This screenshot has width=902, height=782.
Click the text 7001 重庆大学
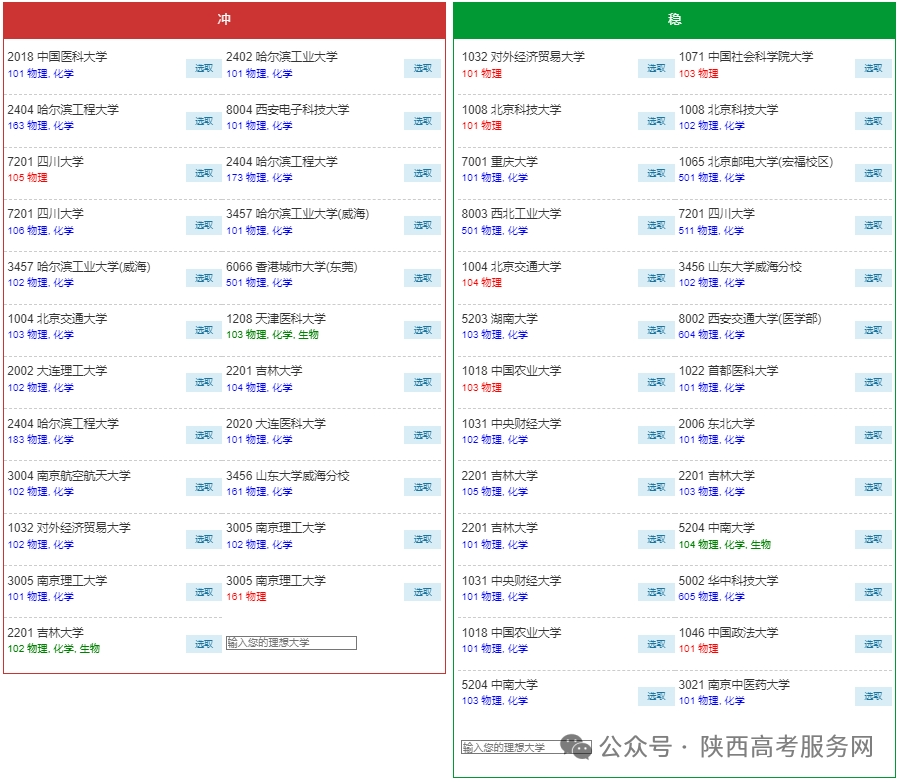pyautogui.click(x=500, y=162)
